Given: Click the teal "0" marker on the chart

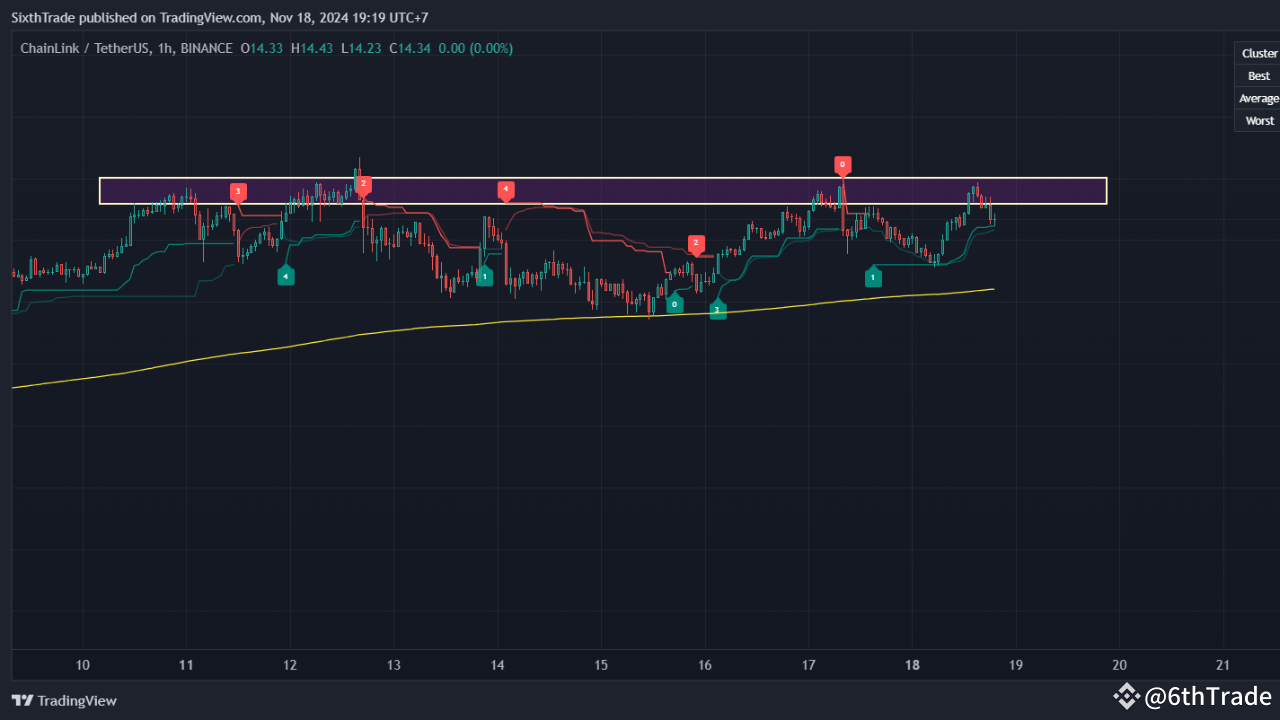Looking at the screenshot, I should pos(675,304).
